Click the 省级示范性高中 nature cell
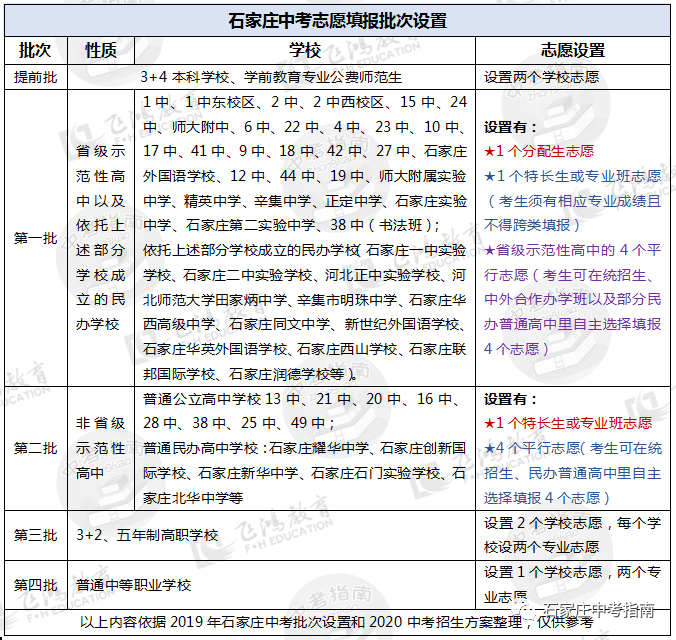The width and height of the screenshot is (676, 640). tap(101, 238)
